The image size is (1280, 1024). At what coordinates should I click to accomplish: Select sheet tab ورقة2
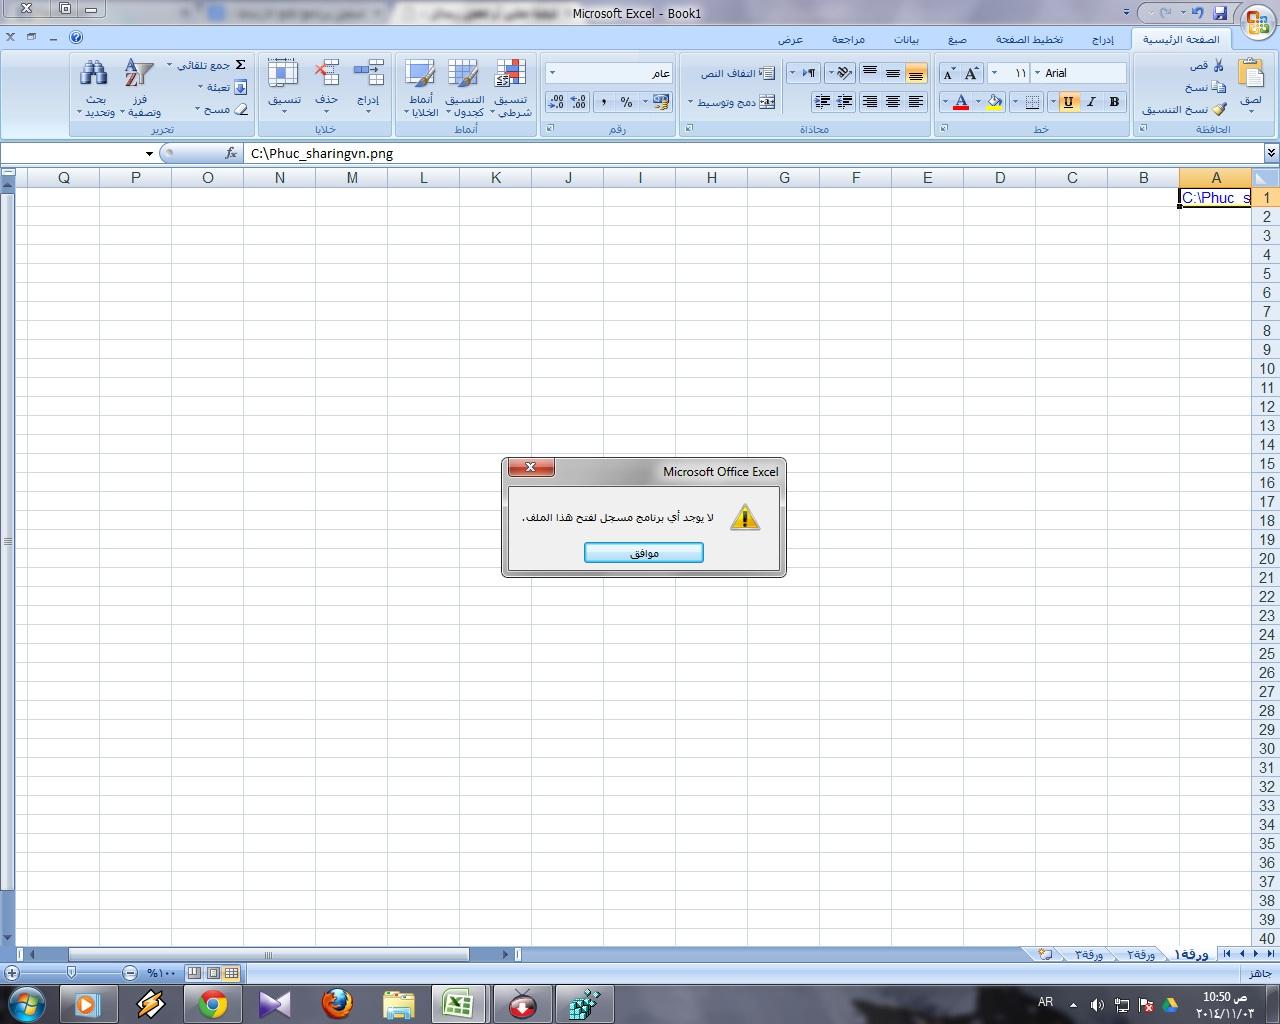pyautogui.click(x=1141, y=954)
